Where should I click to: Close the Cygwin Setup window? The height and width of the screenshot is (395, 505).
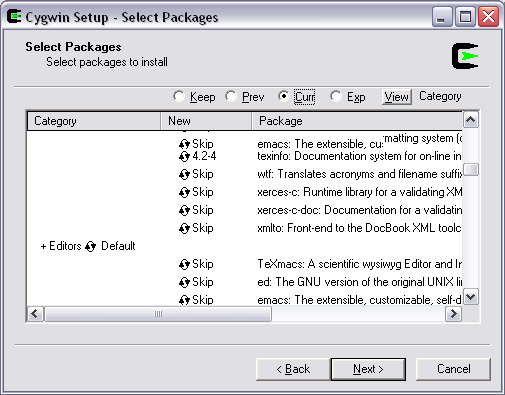[x=488, y=17]
